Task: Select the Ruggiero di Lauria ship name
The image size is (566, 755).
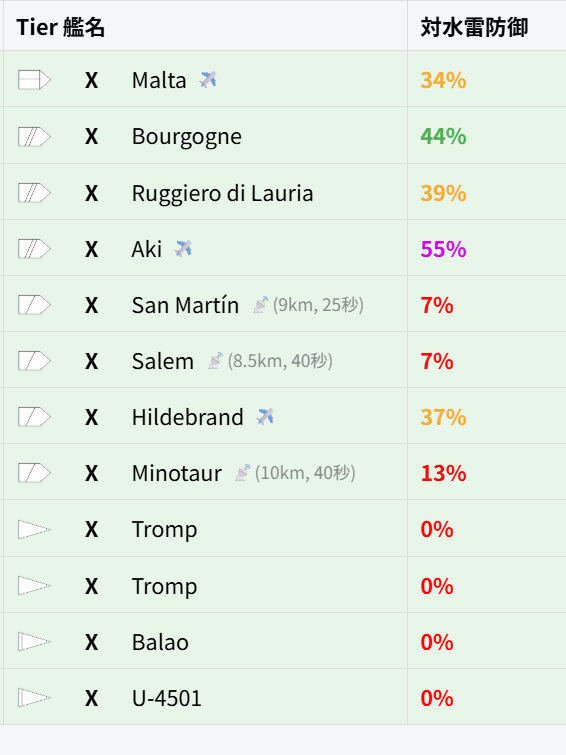Action: tap(223, 194)
